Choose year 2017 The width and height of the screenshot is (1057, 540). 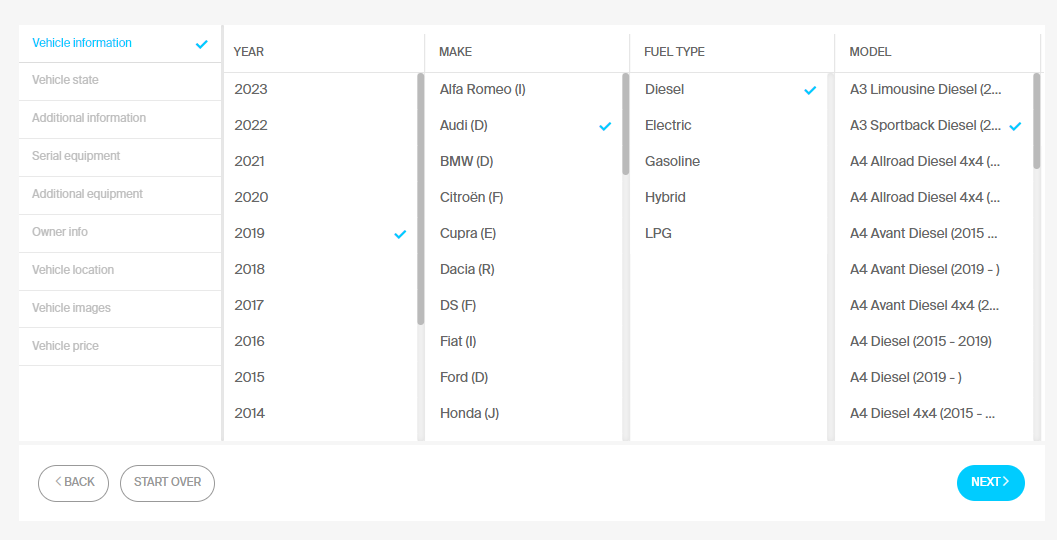click(x=320, y=305)
